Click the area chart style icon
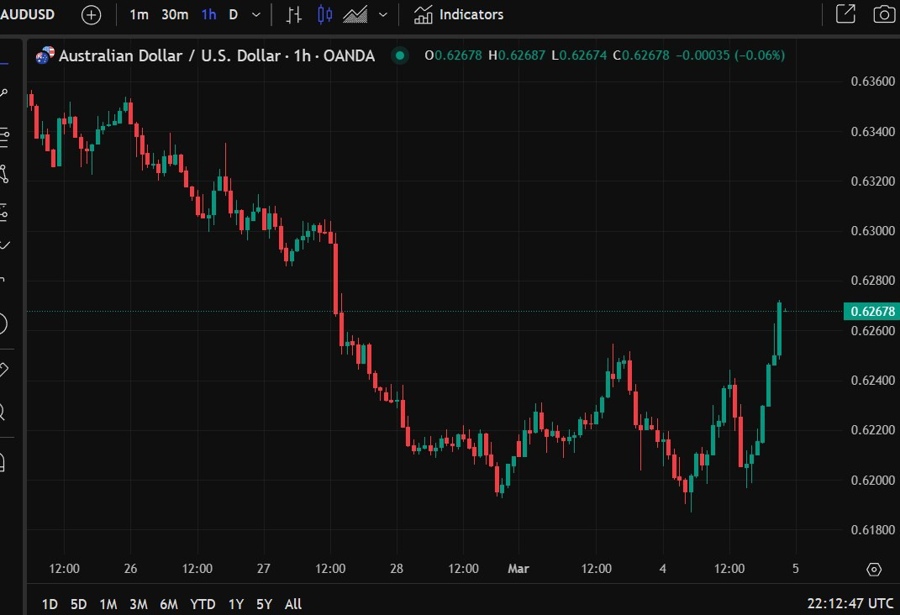The width and height of the screenshot is (900, 615). pyautogui.click(x=357, y=14)
